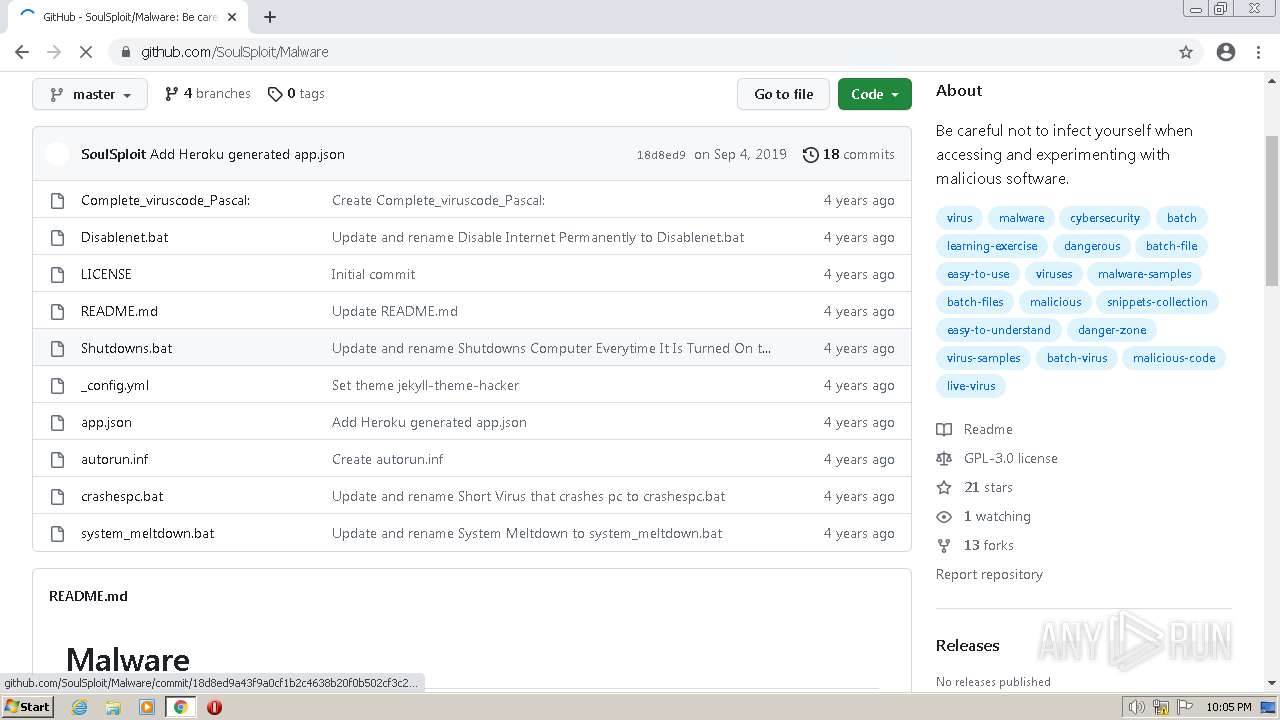
Task: Open a new browser tab
Action: pos(270,17)
